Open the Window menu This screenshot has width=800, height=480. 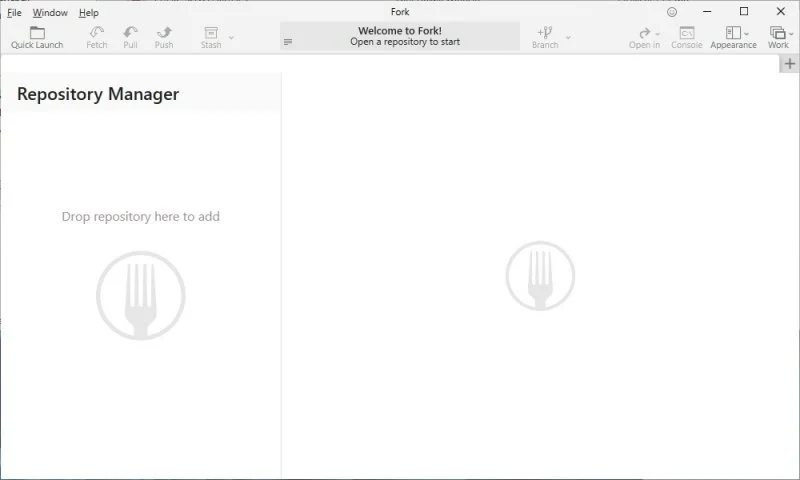[x=50, y=13]
